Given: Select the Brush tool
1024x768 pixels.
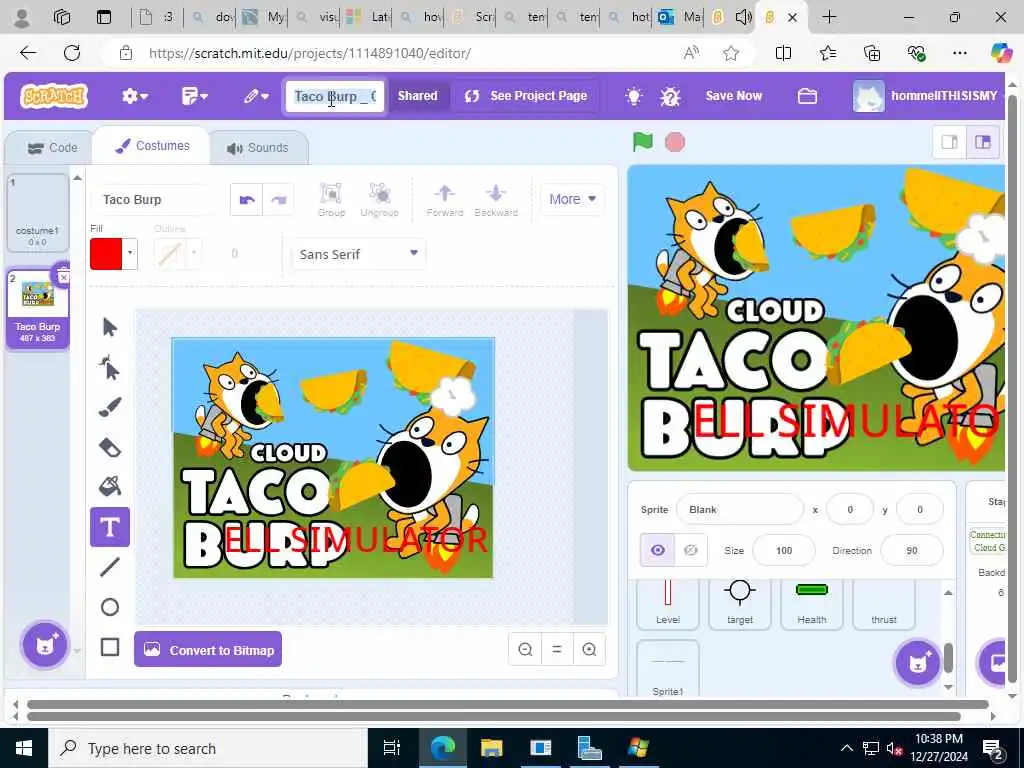Looking at the screenshot, I should (110, 408).
